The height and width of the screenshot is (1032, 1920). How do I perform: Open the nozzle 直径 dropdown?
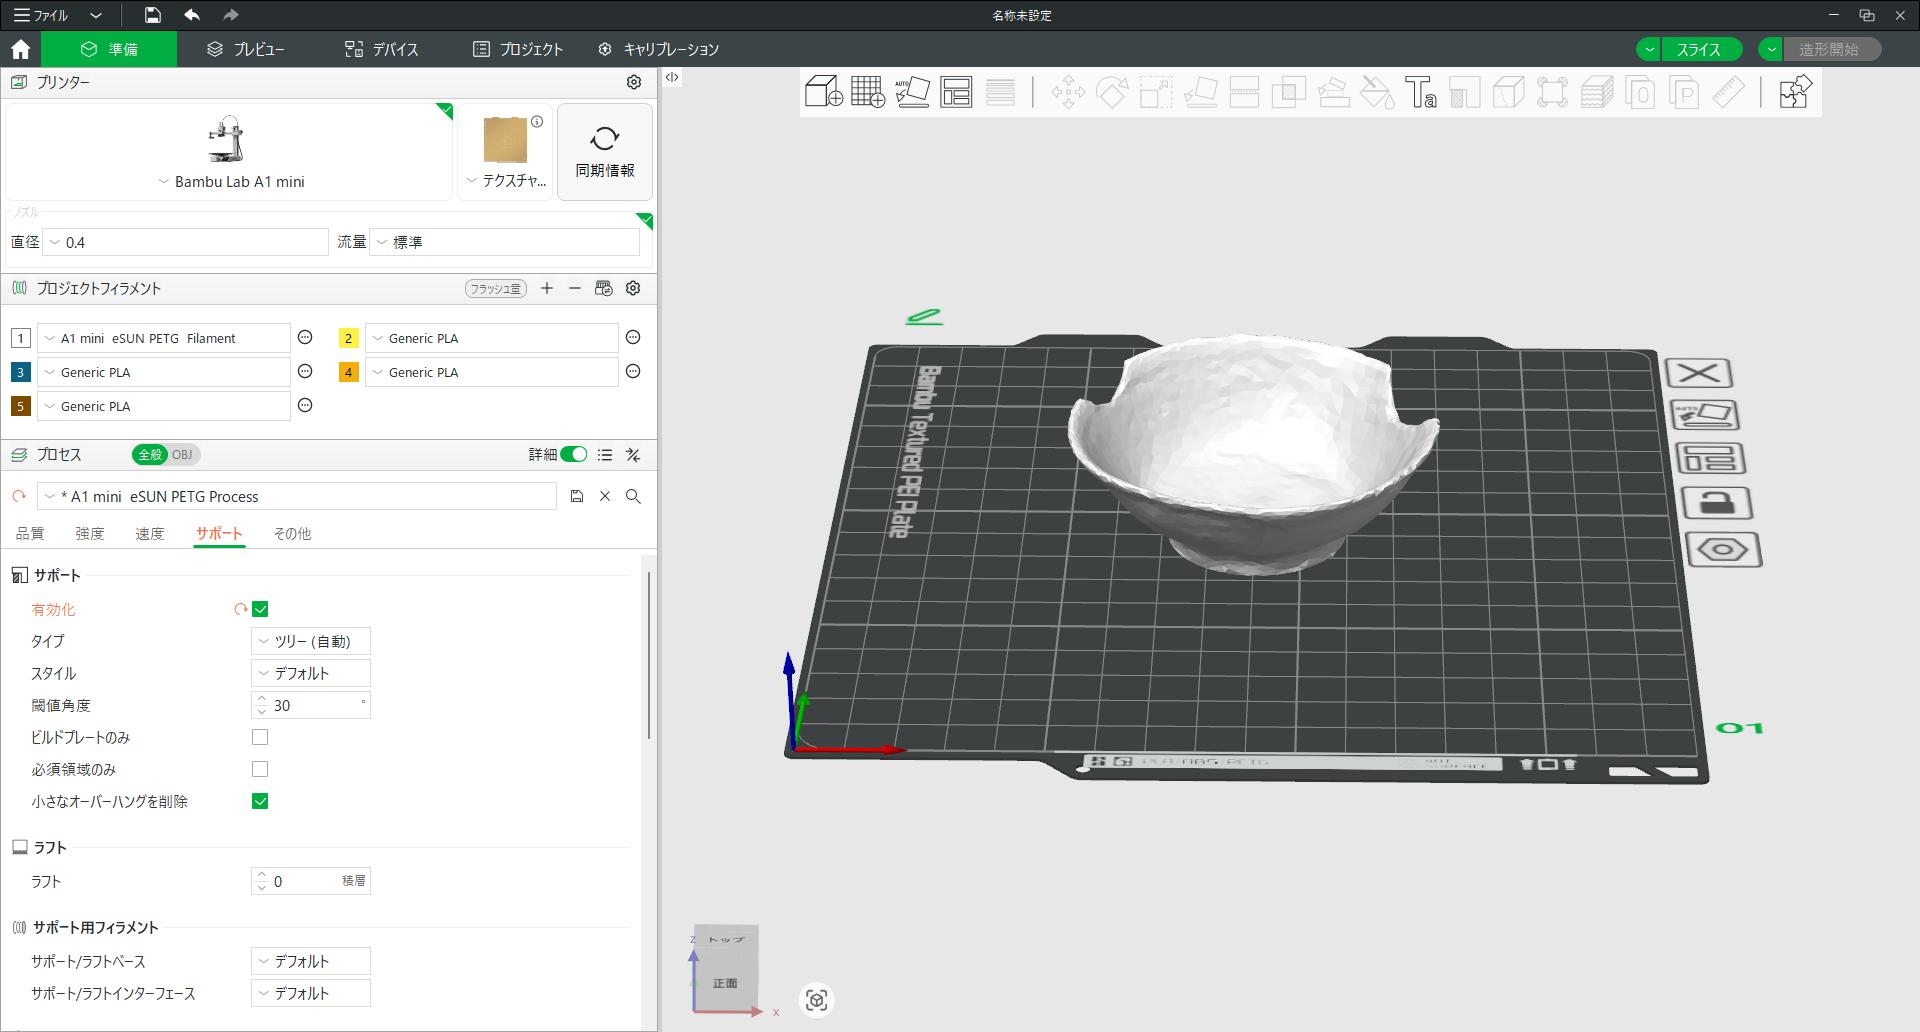tap(186, 242)
